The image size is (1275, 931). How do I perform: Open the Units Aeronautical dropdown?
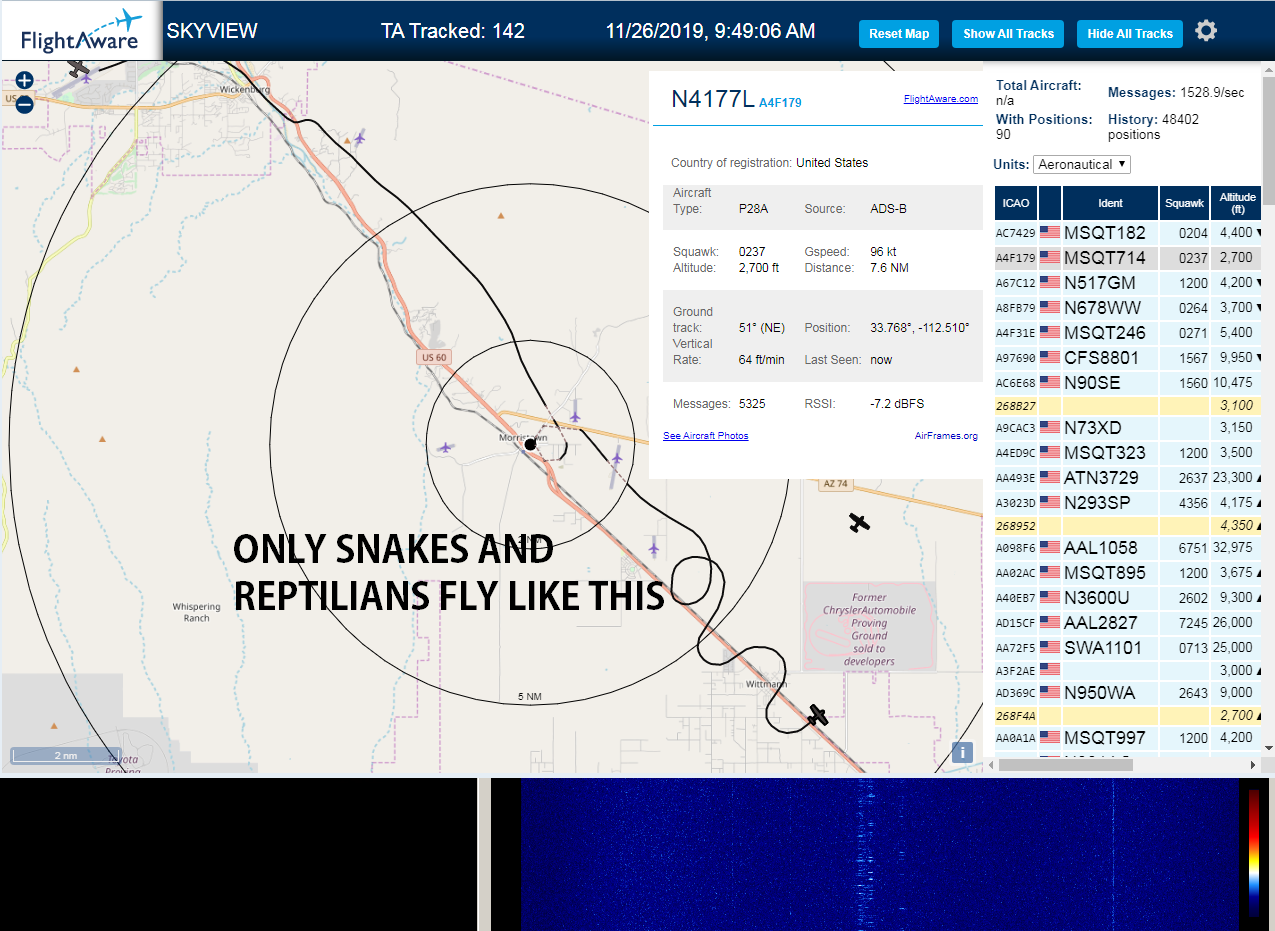pyautogui.click(x=1082, y=164)
